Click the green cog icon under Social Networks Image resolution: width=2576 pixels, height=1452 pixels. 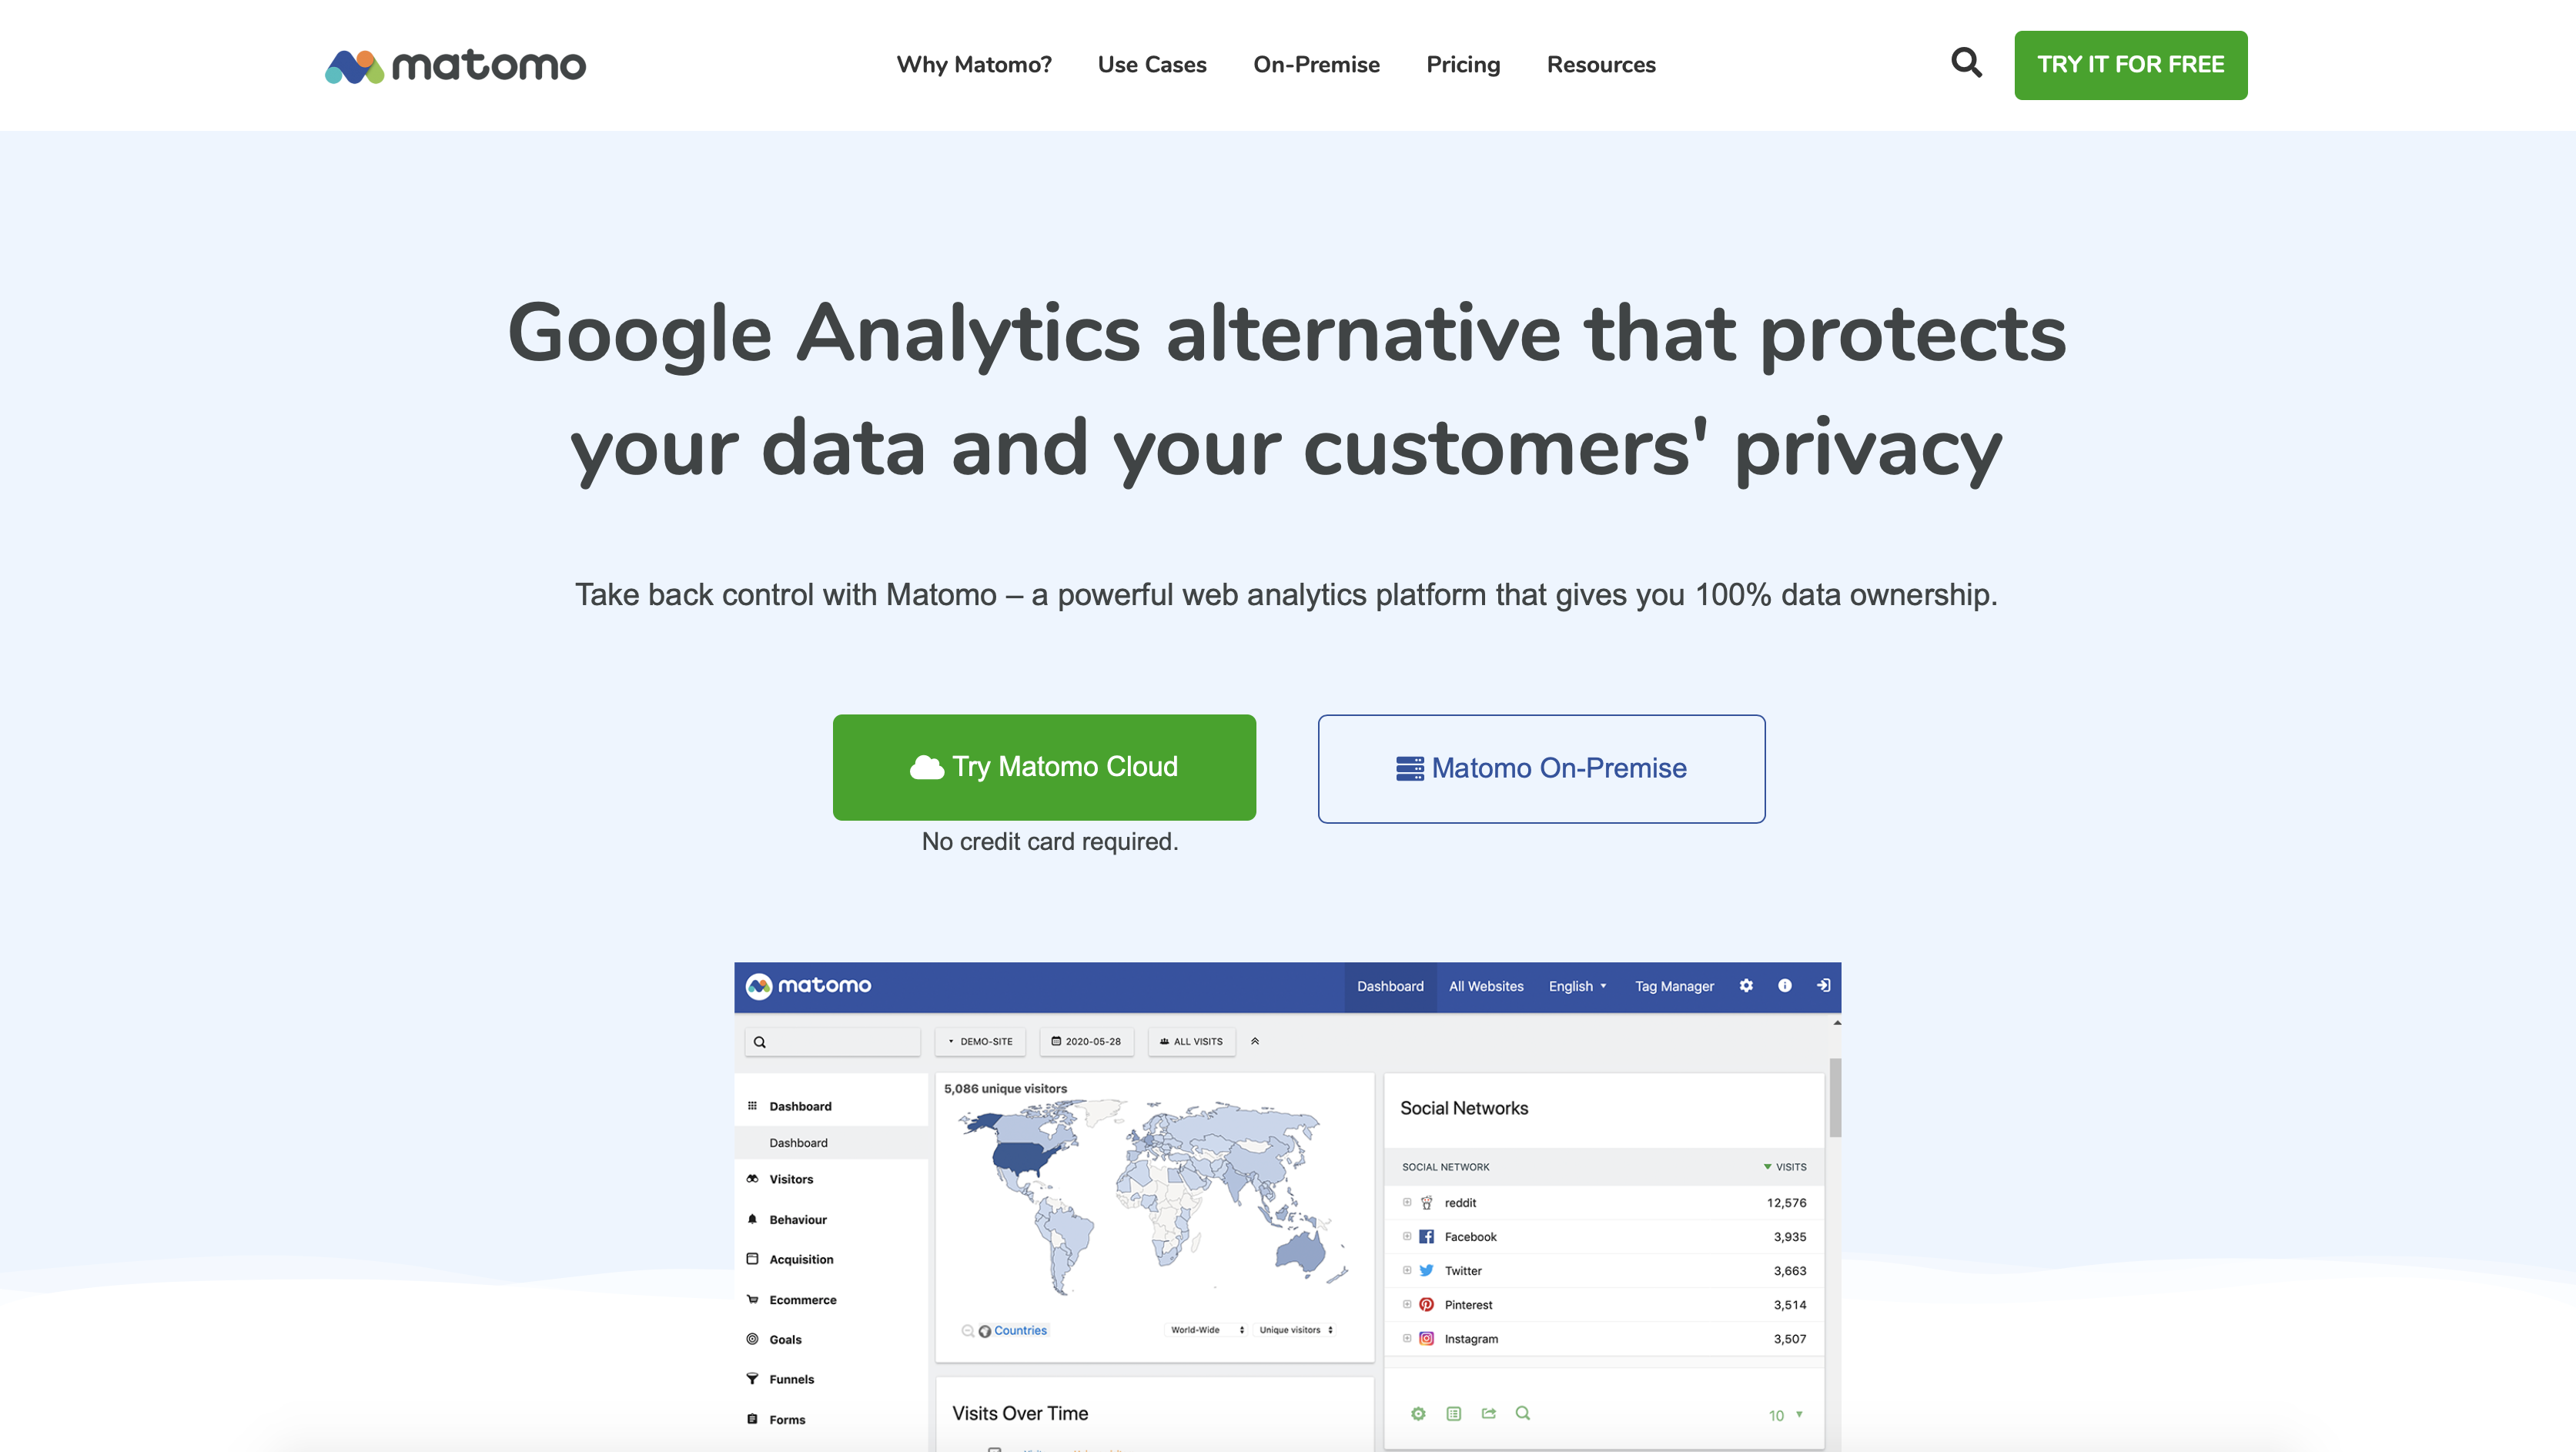coord(1418,1413)
